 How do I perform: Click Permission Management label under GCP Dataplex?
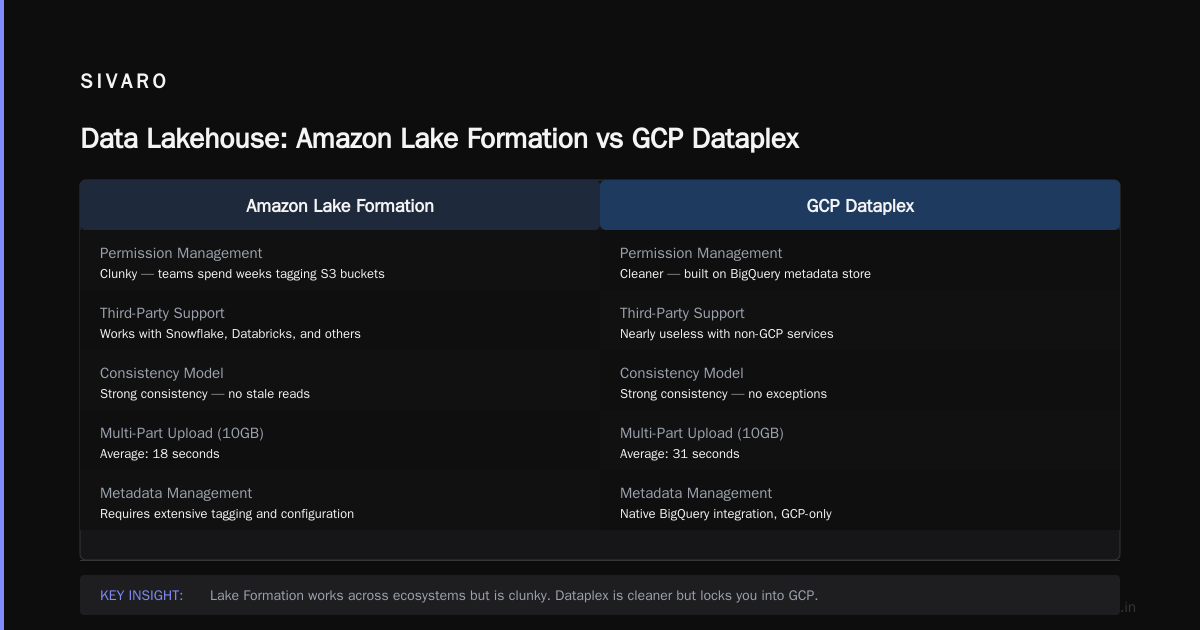[701, 254]
